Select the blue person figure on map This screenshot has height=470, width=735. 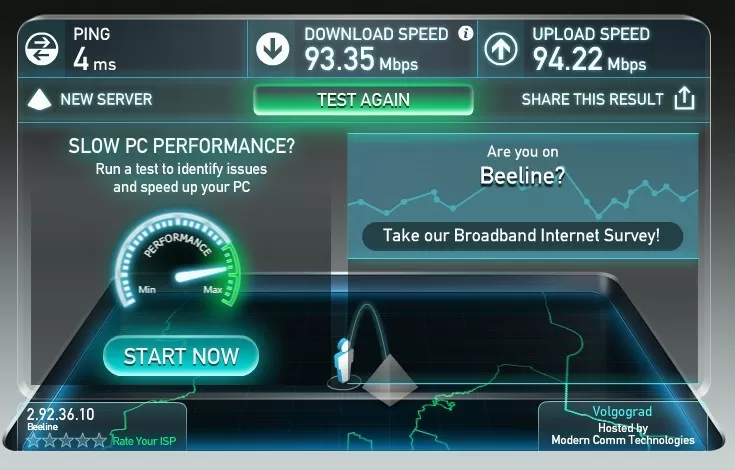point(343,360)
